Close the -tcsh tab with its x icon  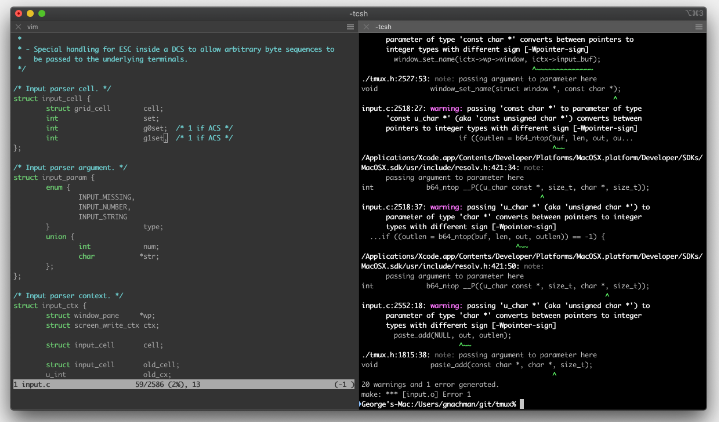[367, 29]
